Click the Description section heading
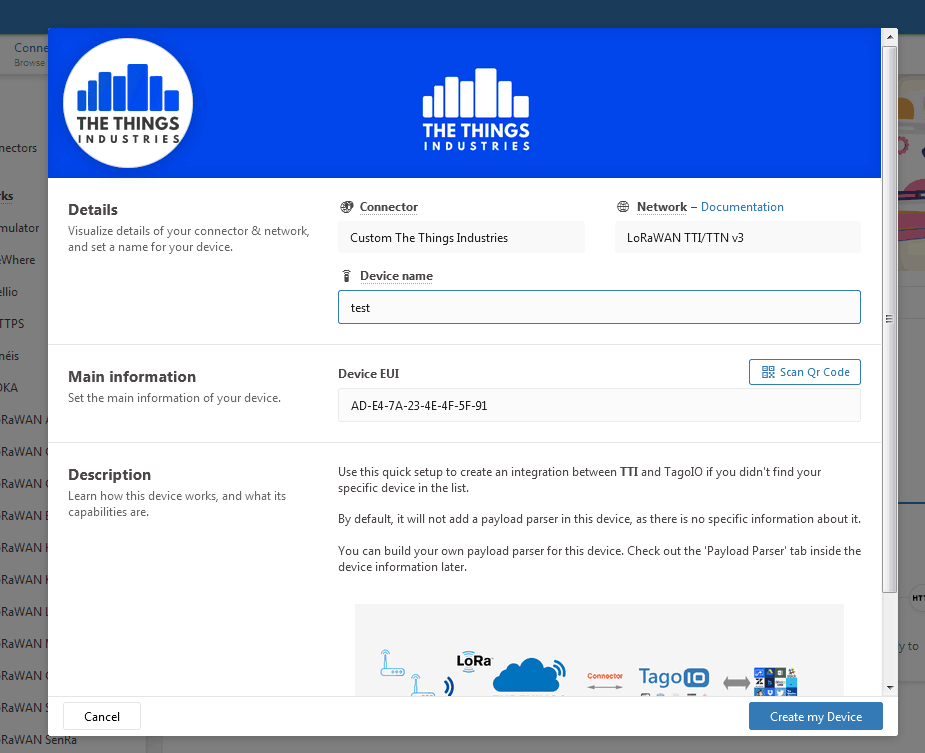Image resolution: width=925 pixels, height=753 pixels. point(110,474)
